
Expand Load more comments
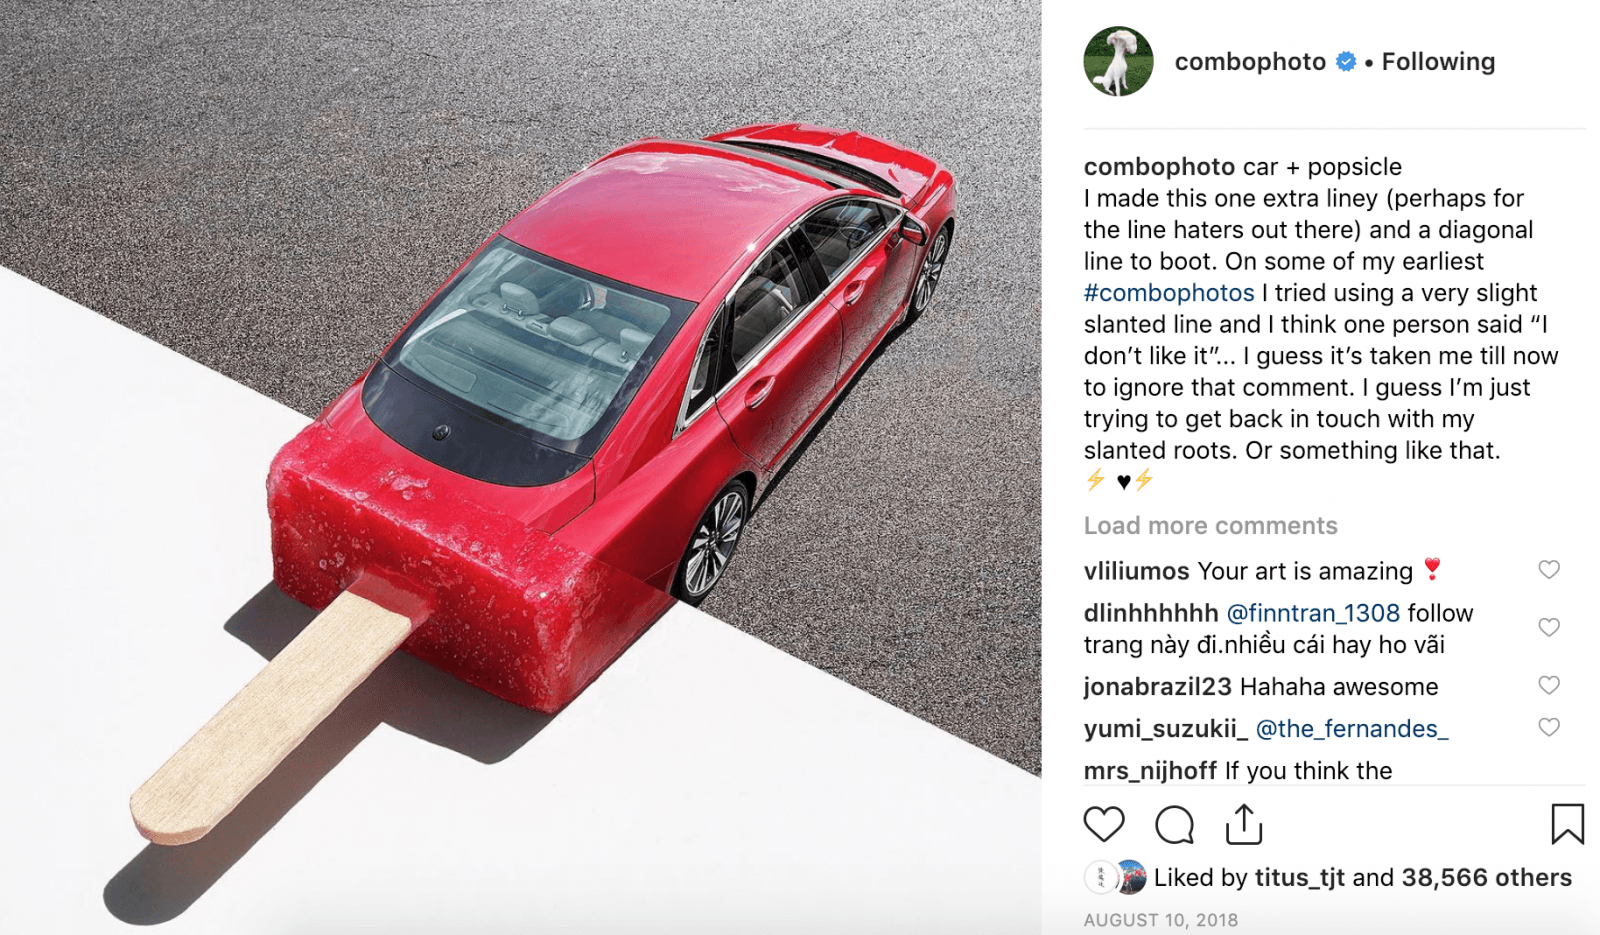1210,526
